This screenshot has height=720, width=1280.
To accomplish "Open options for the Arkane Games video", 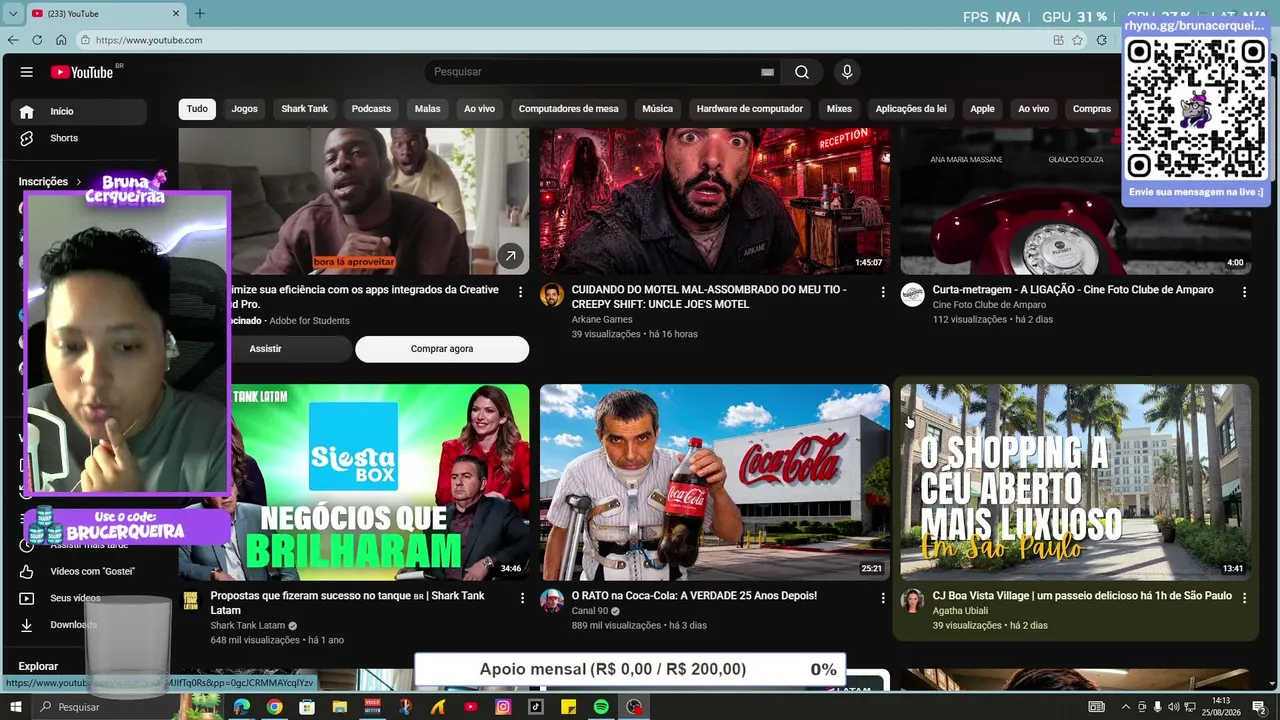I will coord(883,292).
